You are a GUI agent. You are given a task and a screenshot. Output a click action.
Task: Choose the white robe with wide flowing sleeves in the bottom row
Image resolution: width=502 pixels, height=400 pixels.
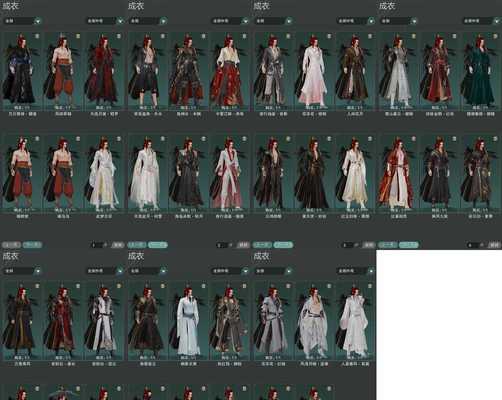click(x=355, y=321)
